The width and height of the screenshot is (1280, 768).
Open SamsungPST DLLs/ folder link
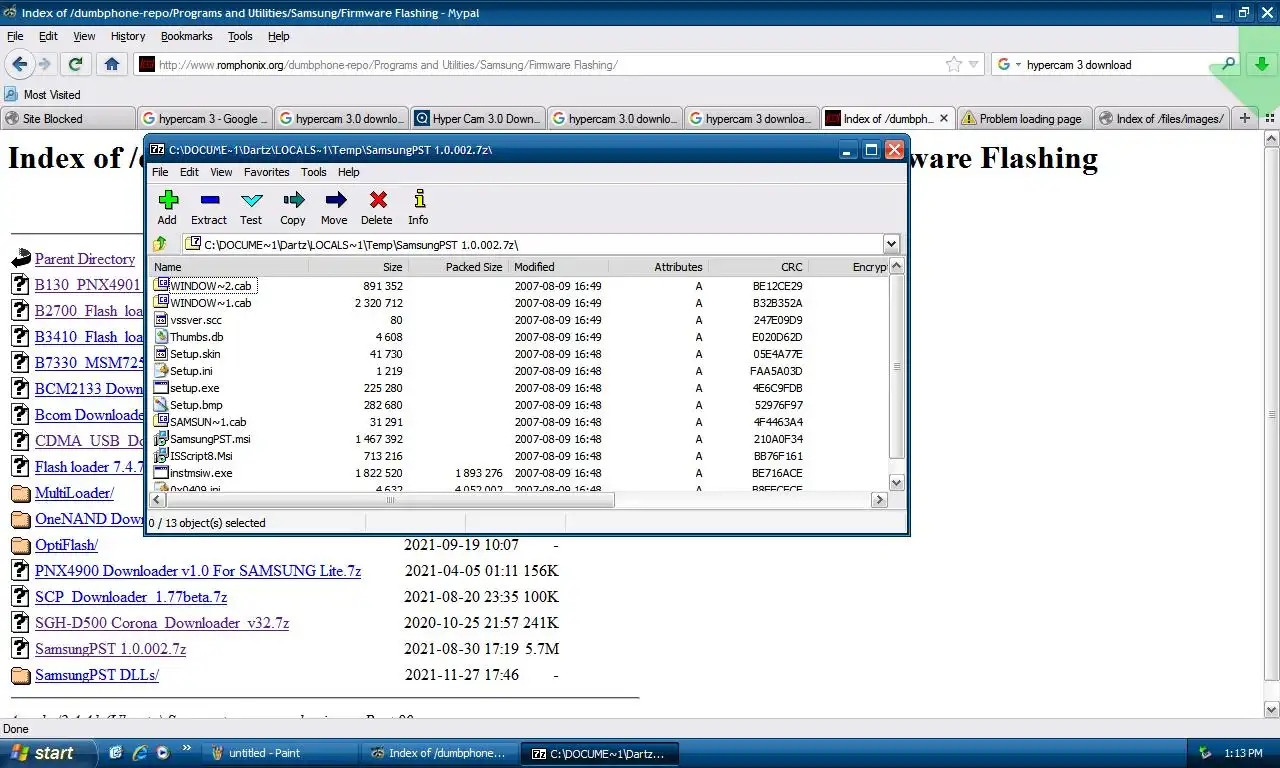point(97,675)
